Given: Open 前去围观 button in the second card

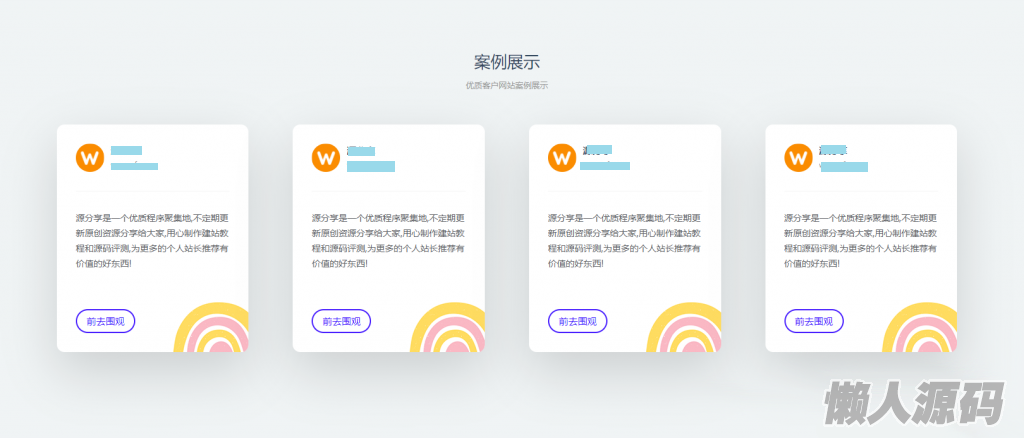Looking at the screenshot, I should (x=342, y=321).
